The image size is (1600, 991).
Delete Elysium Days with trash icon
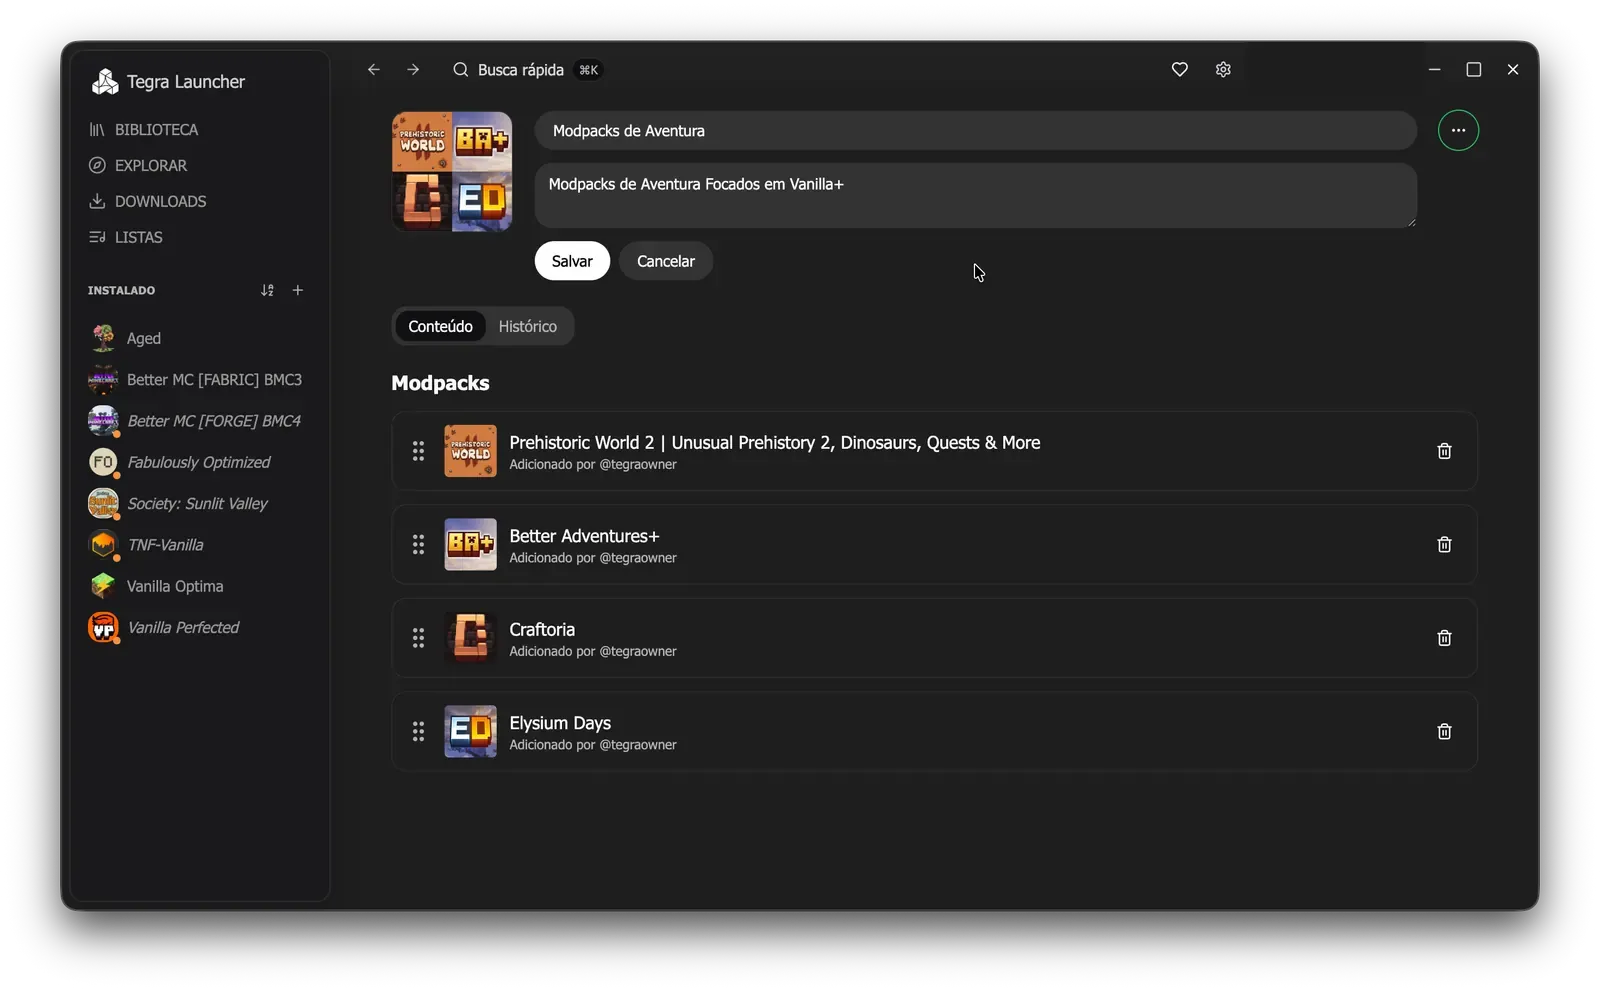(x=1444, y=732)
